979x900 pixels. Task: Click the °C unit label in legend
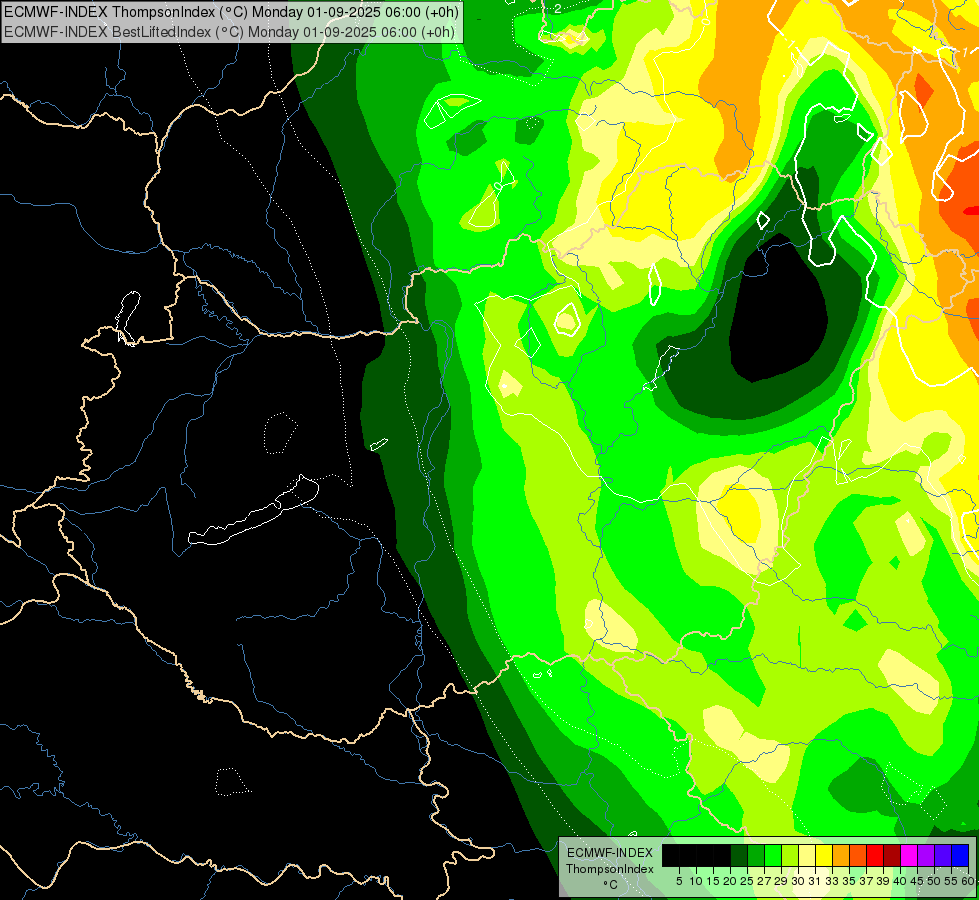610,885
